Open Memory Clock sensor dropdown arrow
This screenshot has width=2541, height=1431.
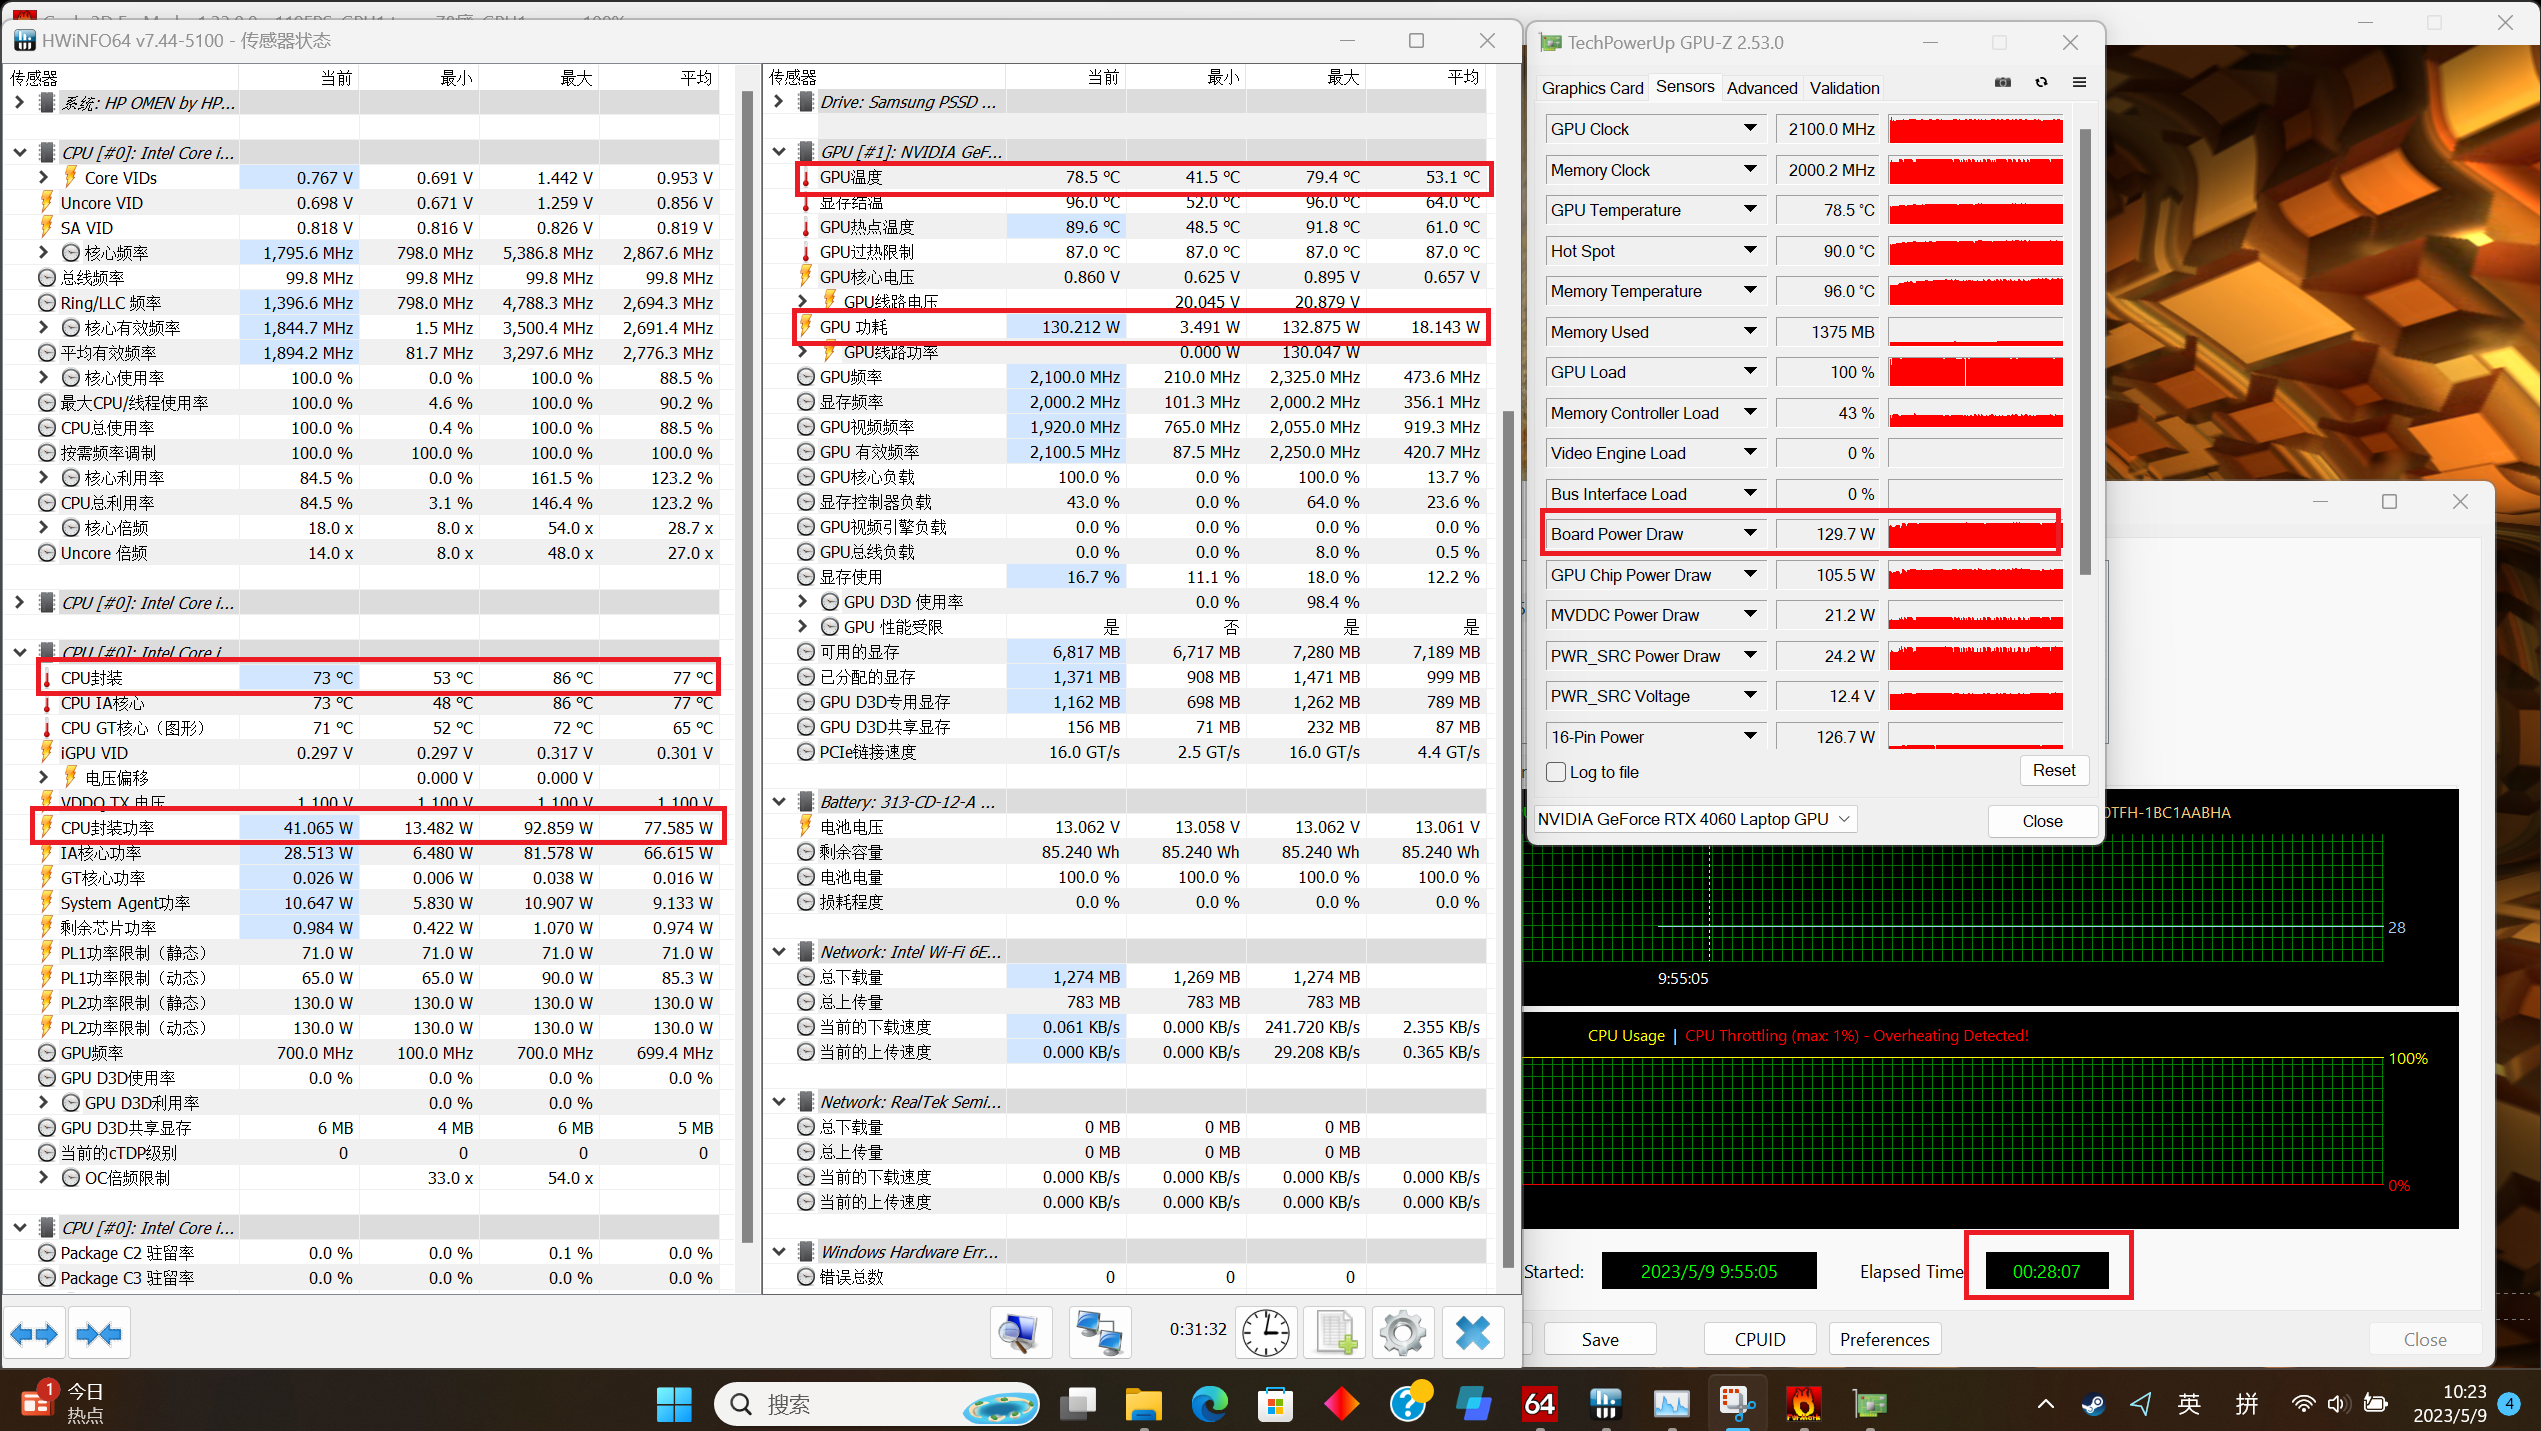1749,170
